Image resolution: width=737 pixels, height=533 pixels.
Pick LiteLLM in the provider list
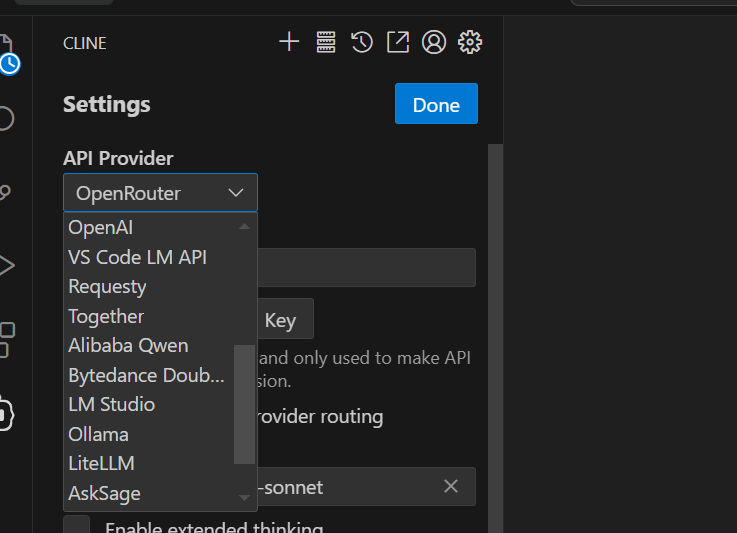(x=150, y=463)
